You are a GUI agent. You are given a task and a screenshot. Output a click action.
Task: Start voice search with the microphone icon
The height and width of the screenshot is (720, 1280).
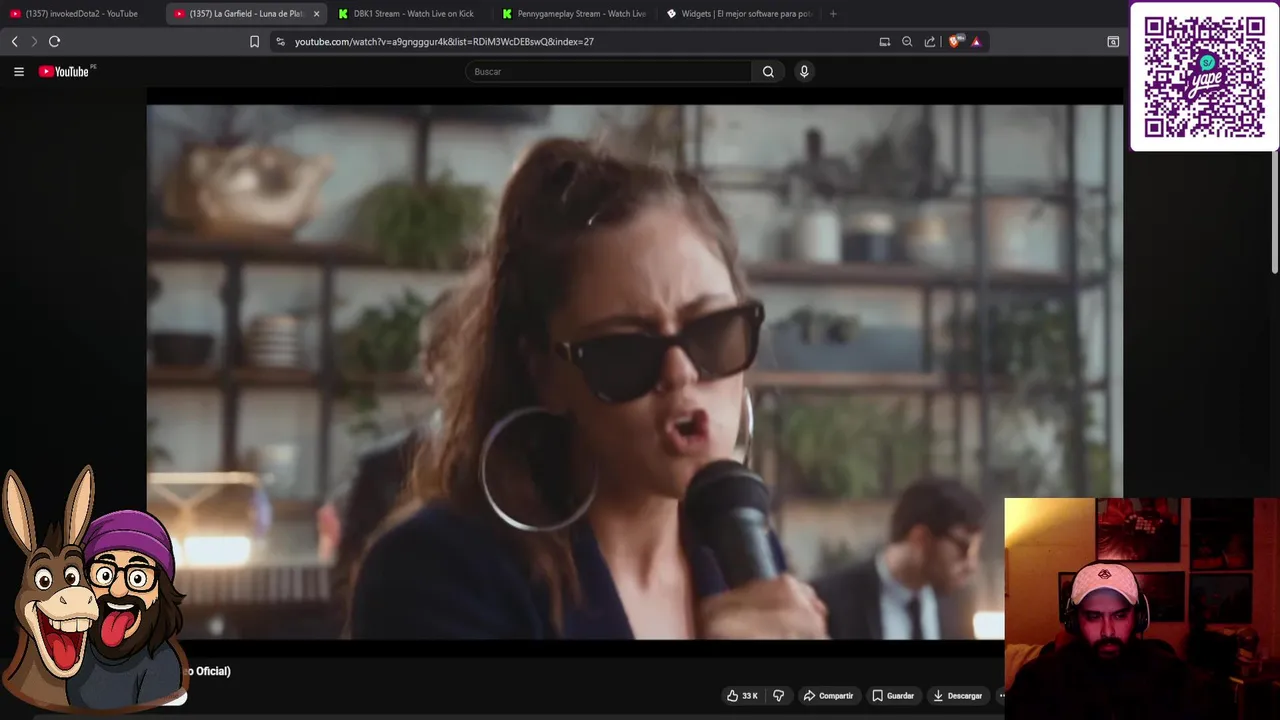click(x=804, y=71)
